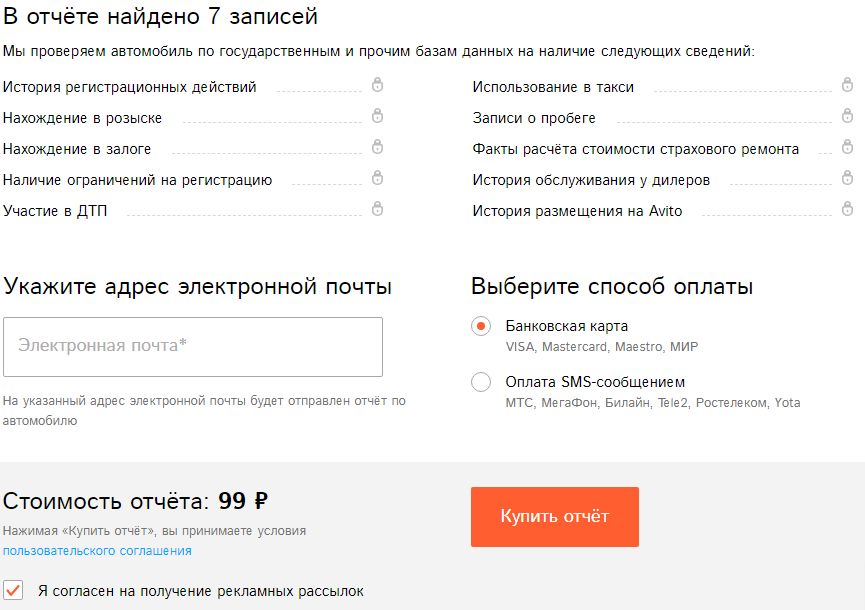Click the Записи о пробеге label

click(534, 118)
